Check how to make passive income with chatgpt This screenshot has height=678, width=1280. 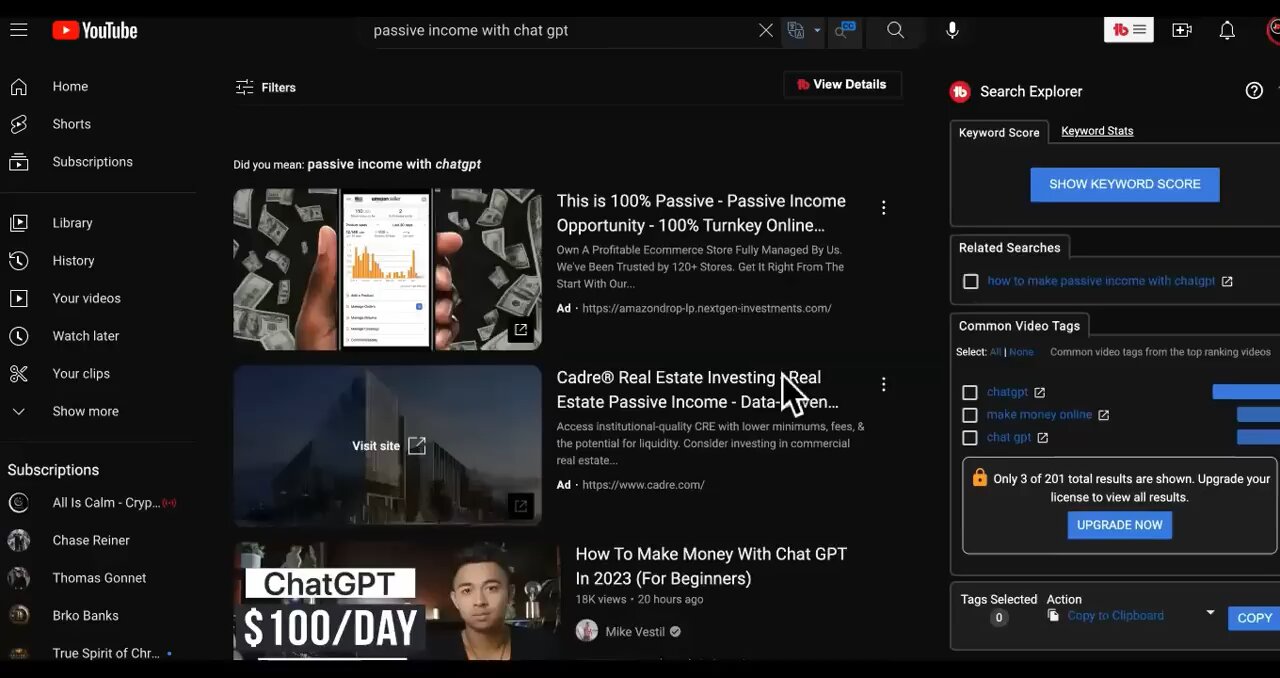coord(970,282)
